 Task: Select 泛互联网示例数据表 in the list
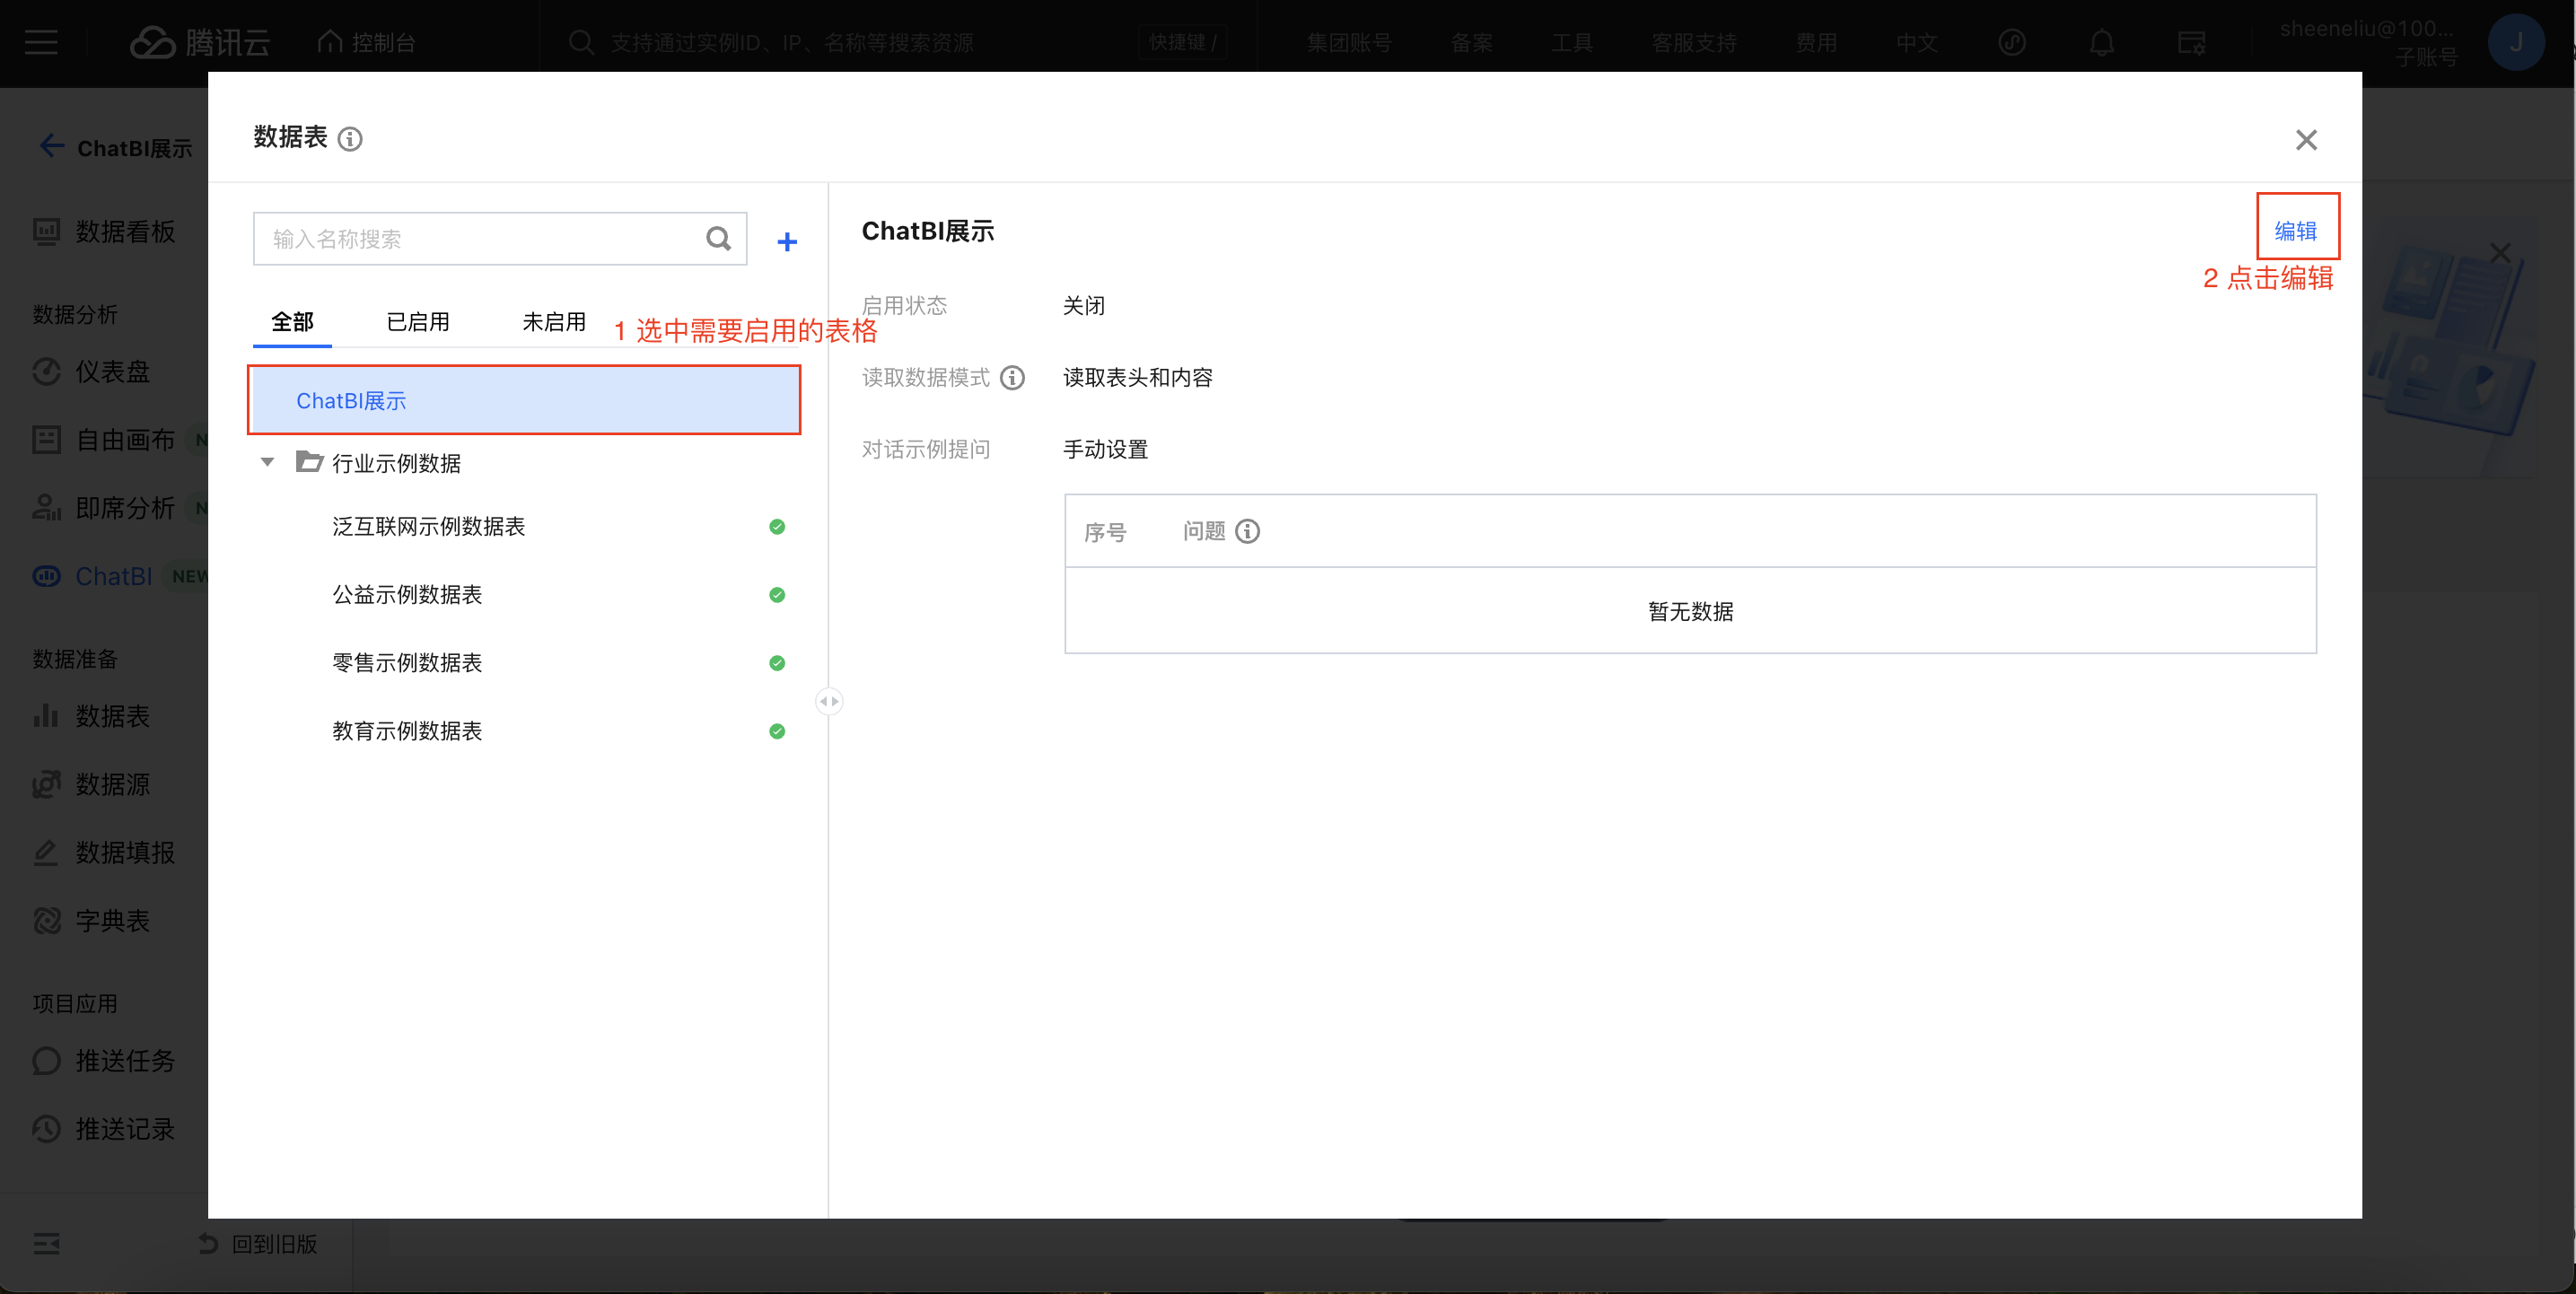428,526
